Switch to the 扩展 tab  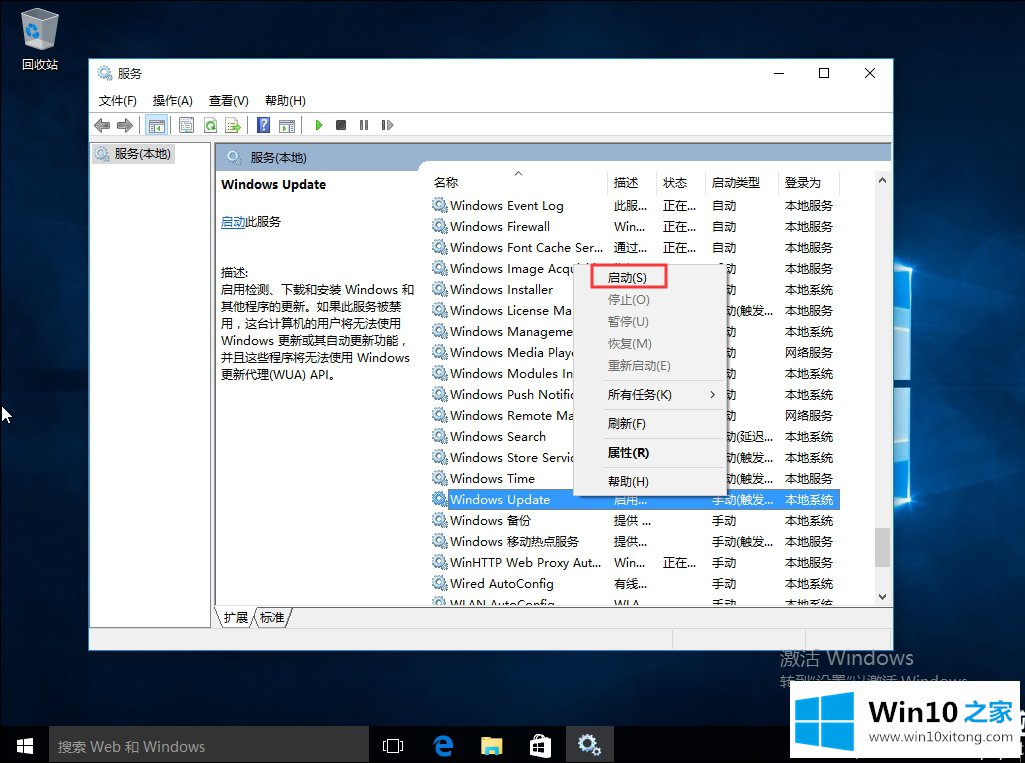[x=235, y=617]
